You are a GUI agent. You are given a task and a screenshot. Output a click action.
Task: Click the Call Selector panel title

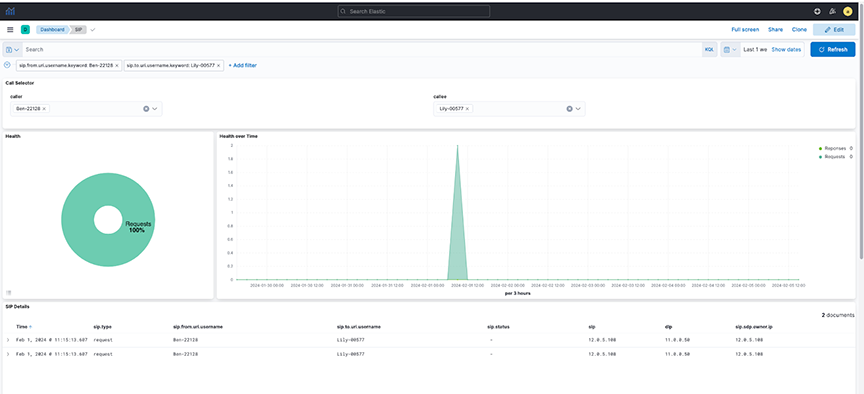click(20, 83)
